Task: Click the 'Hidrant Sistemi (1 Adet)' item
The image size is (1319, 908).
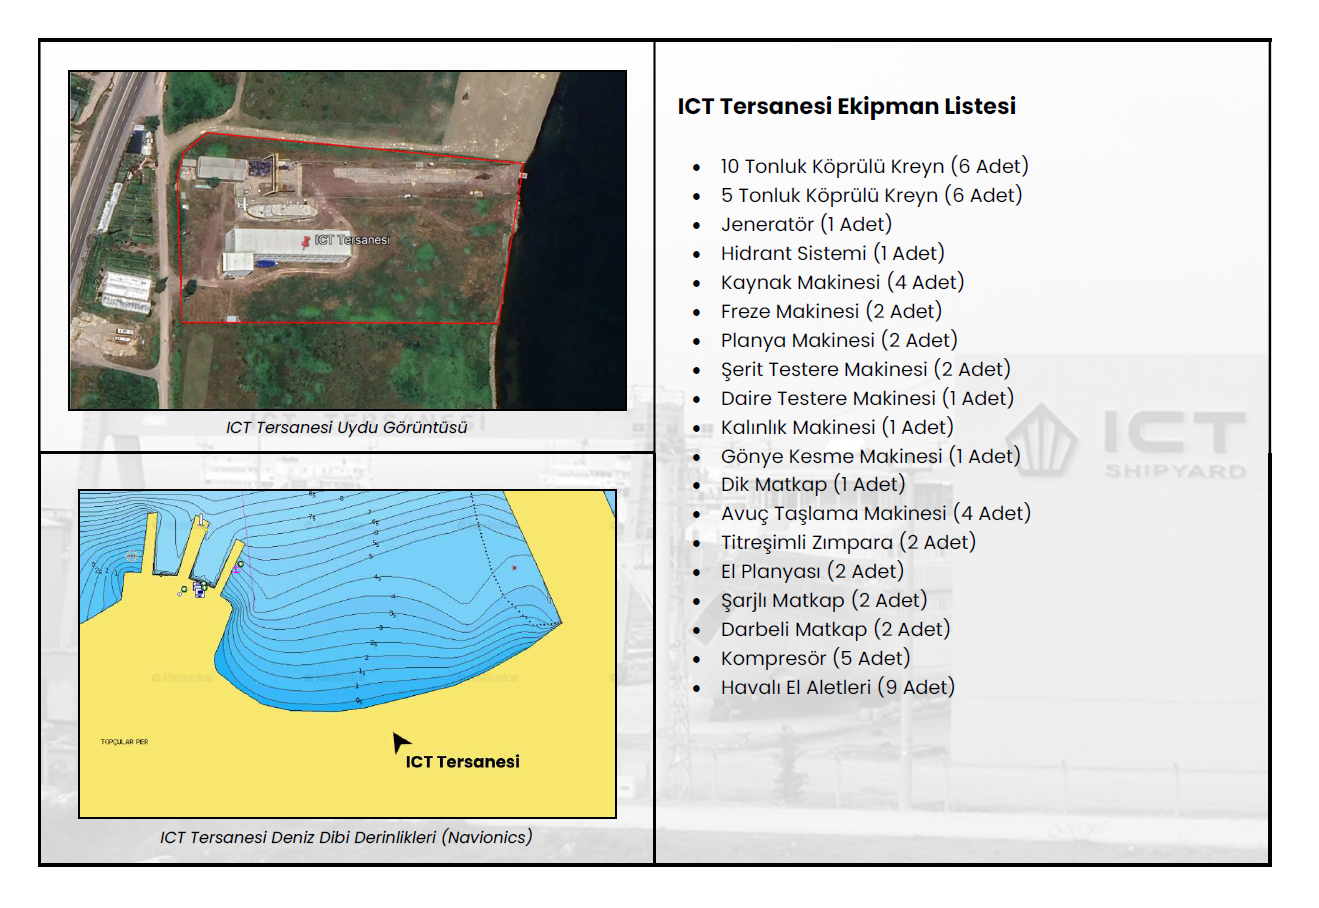Action: point(832,253)
